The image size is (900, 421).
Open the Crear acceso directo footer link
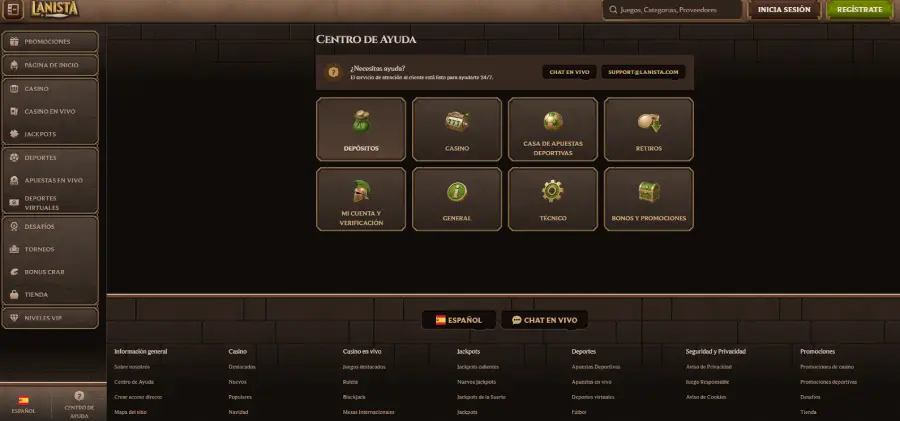[138, 397]
